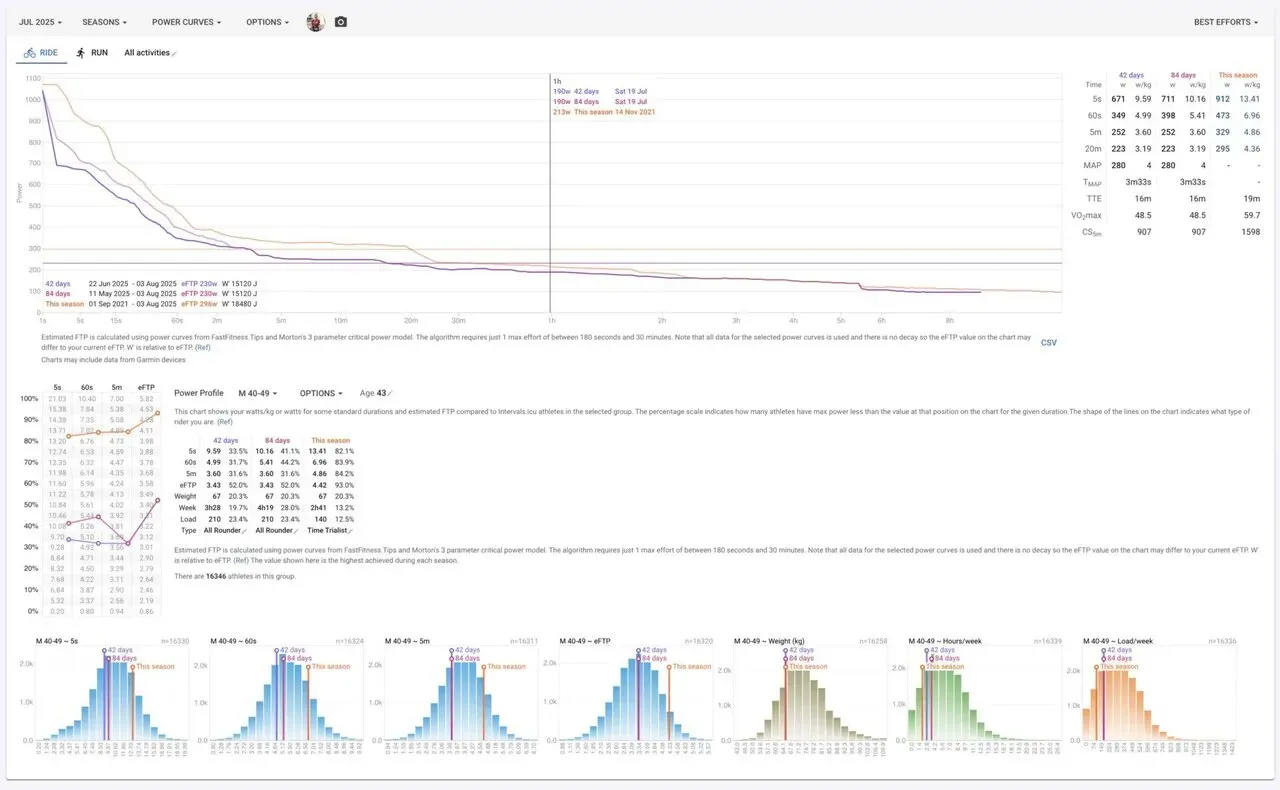Click pencil icon beside All activities
This screenshot has width=1280, height=790.
[175, 53]
